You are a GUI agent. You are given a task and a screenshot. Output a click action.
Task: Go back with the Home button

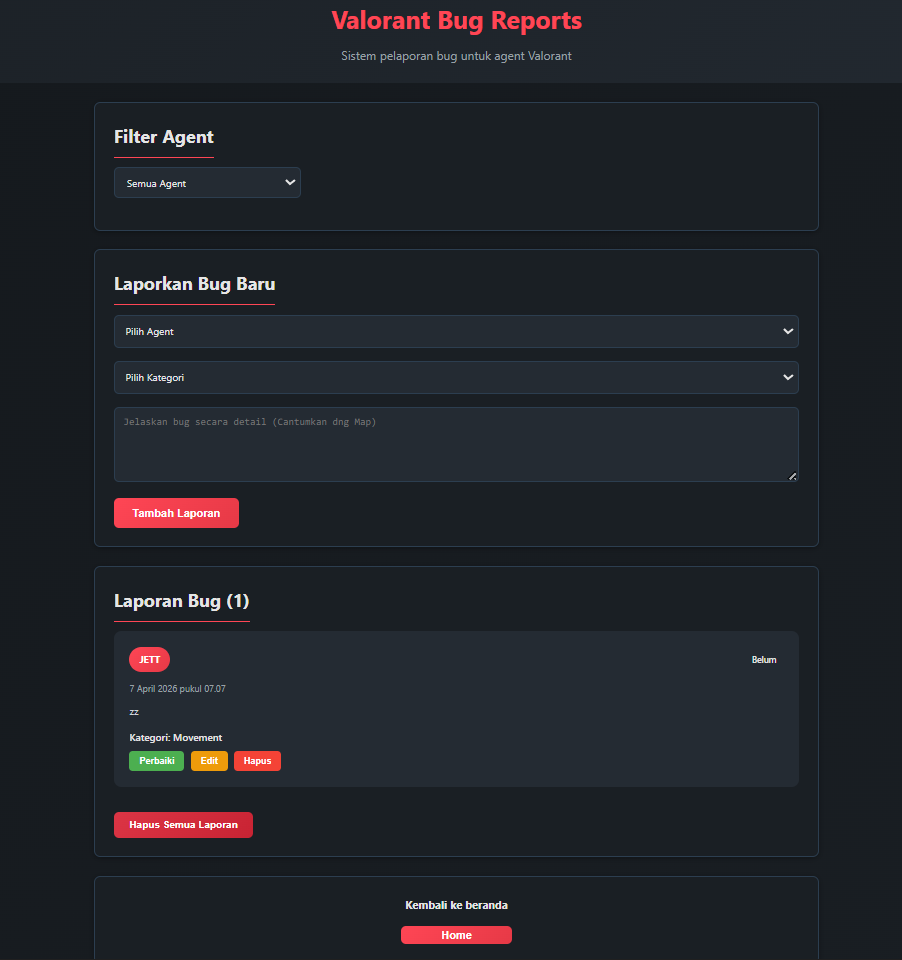click(x=456, y=935)
